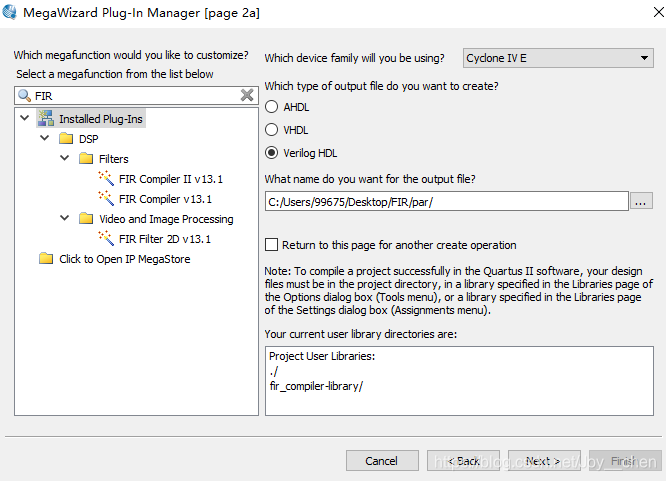Select FIR Compiler v13.1 megafunction

coord(165,199)
